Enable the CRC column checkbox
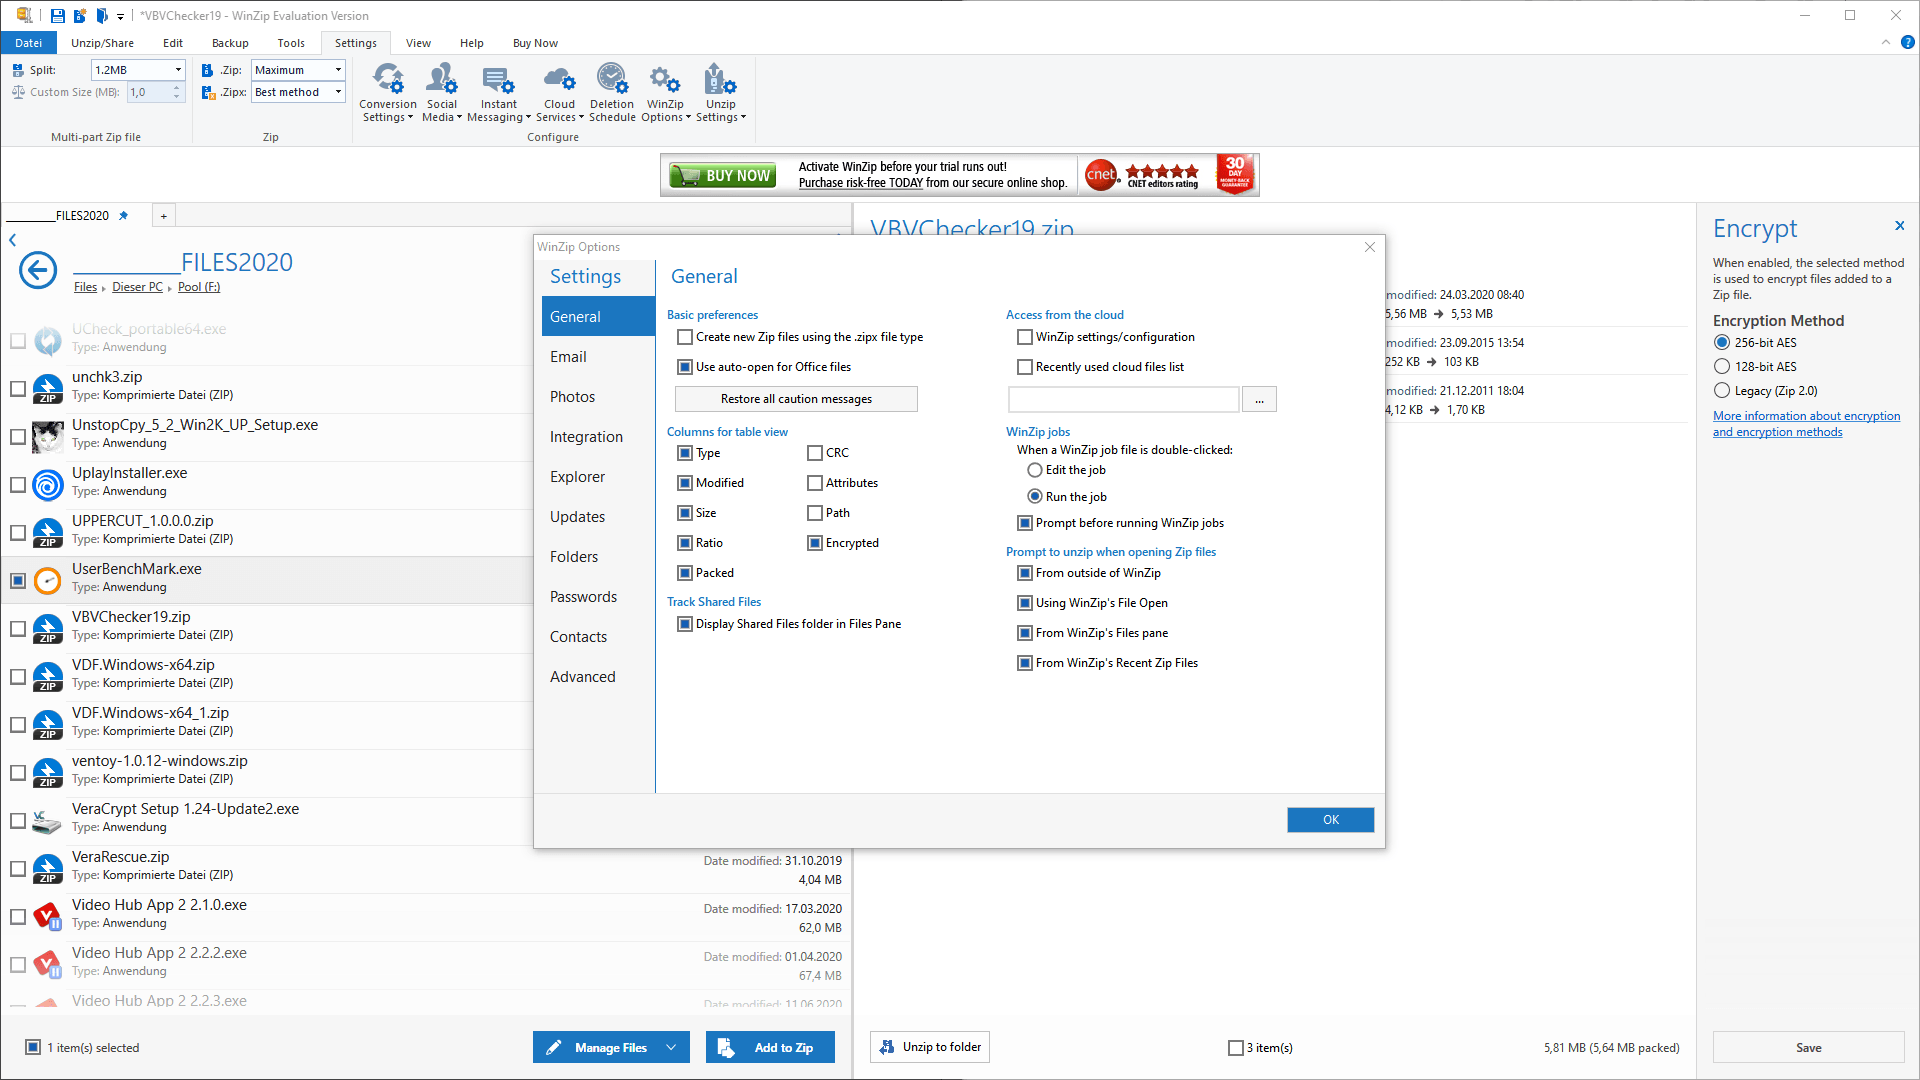 [815, 453]
